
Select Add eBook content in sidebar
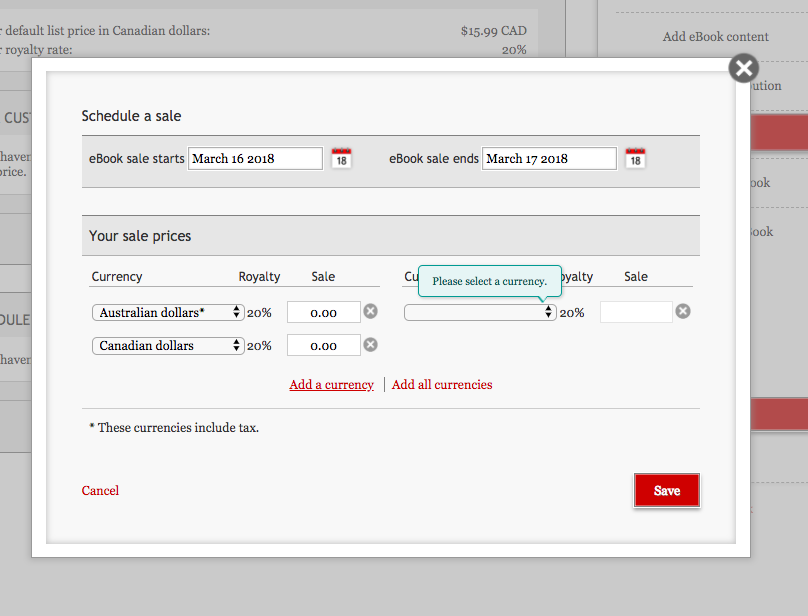pos(715,37)
